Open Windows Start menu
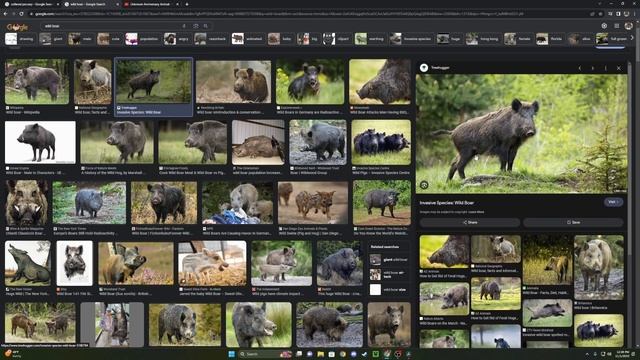The width and height of the screenshot is (640, 360). (x=232, y=354)
